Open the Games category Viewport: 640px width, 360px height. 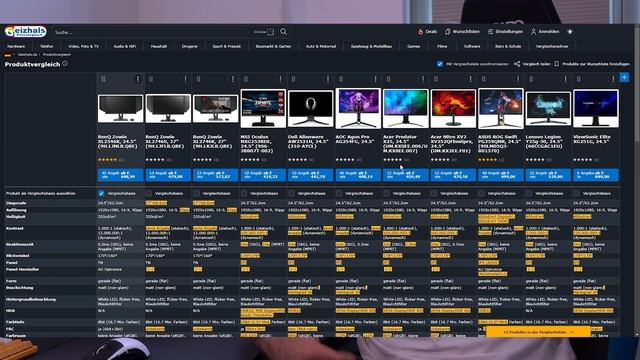click(413, 47)
